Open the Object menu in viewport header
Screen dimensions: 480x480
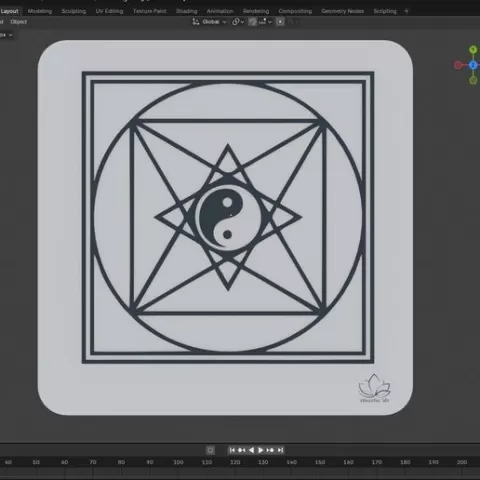click(x=18, y=22)
